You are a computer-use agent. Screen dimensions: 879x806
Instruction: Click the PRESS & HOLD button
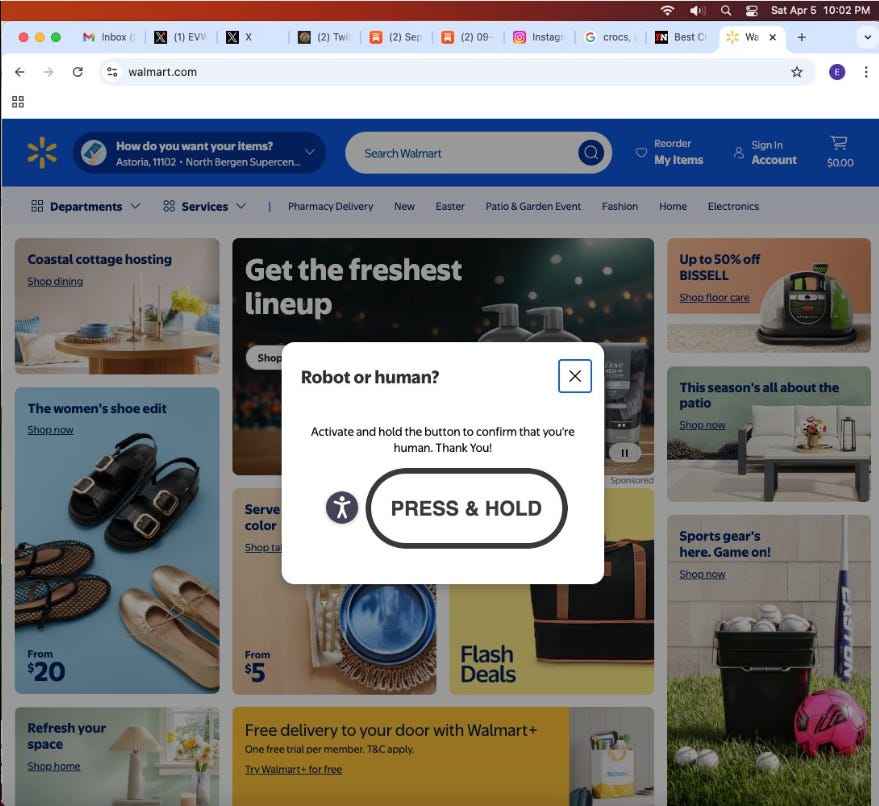[x=466, y=508]
